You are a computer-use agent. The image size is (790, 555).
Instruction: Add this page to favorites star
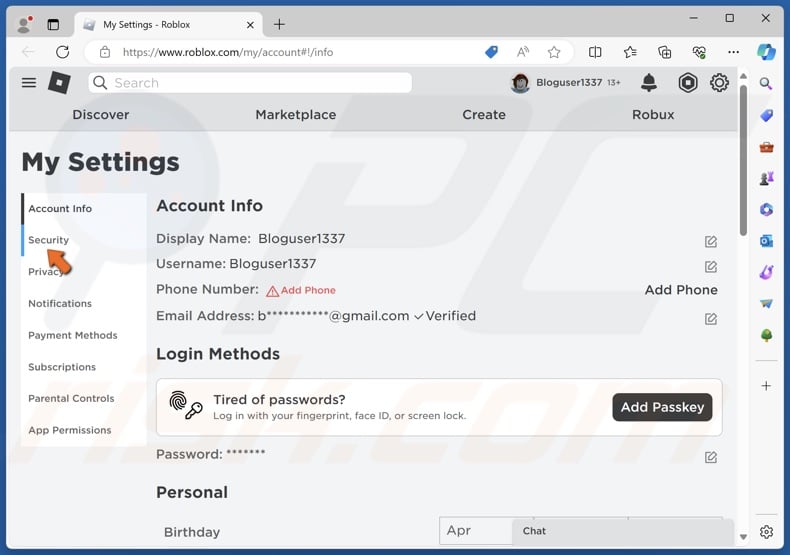[x=554, y=52]
